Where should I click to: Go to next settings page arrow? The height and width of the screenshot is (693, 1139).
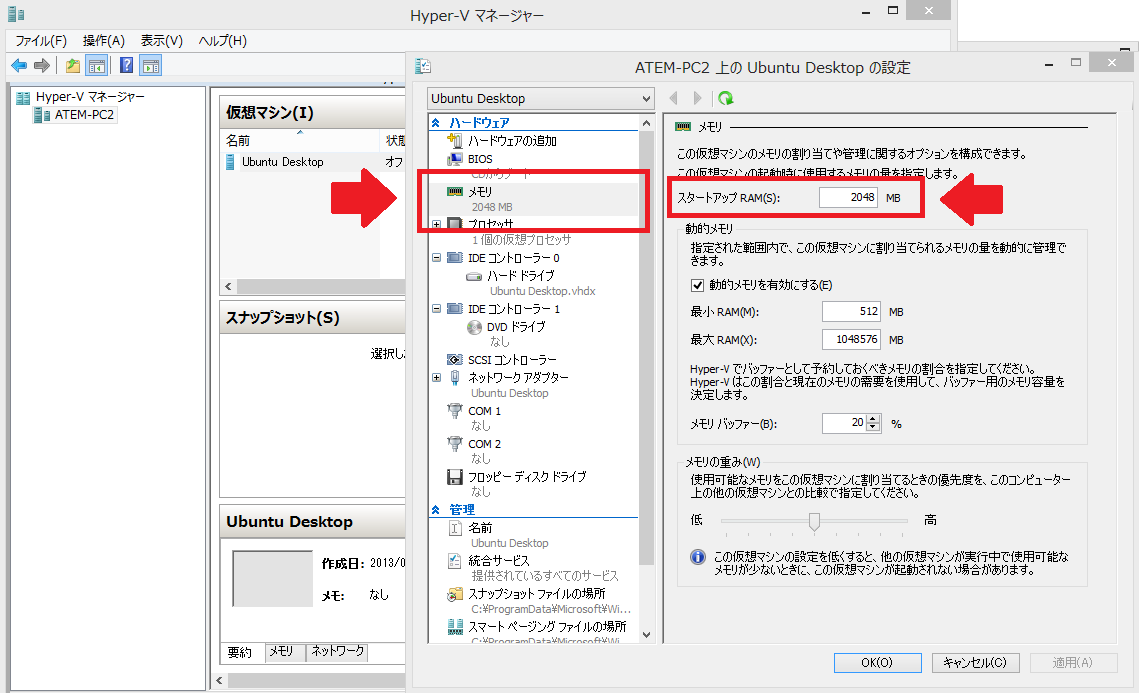click(x=697, y=98)
